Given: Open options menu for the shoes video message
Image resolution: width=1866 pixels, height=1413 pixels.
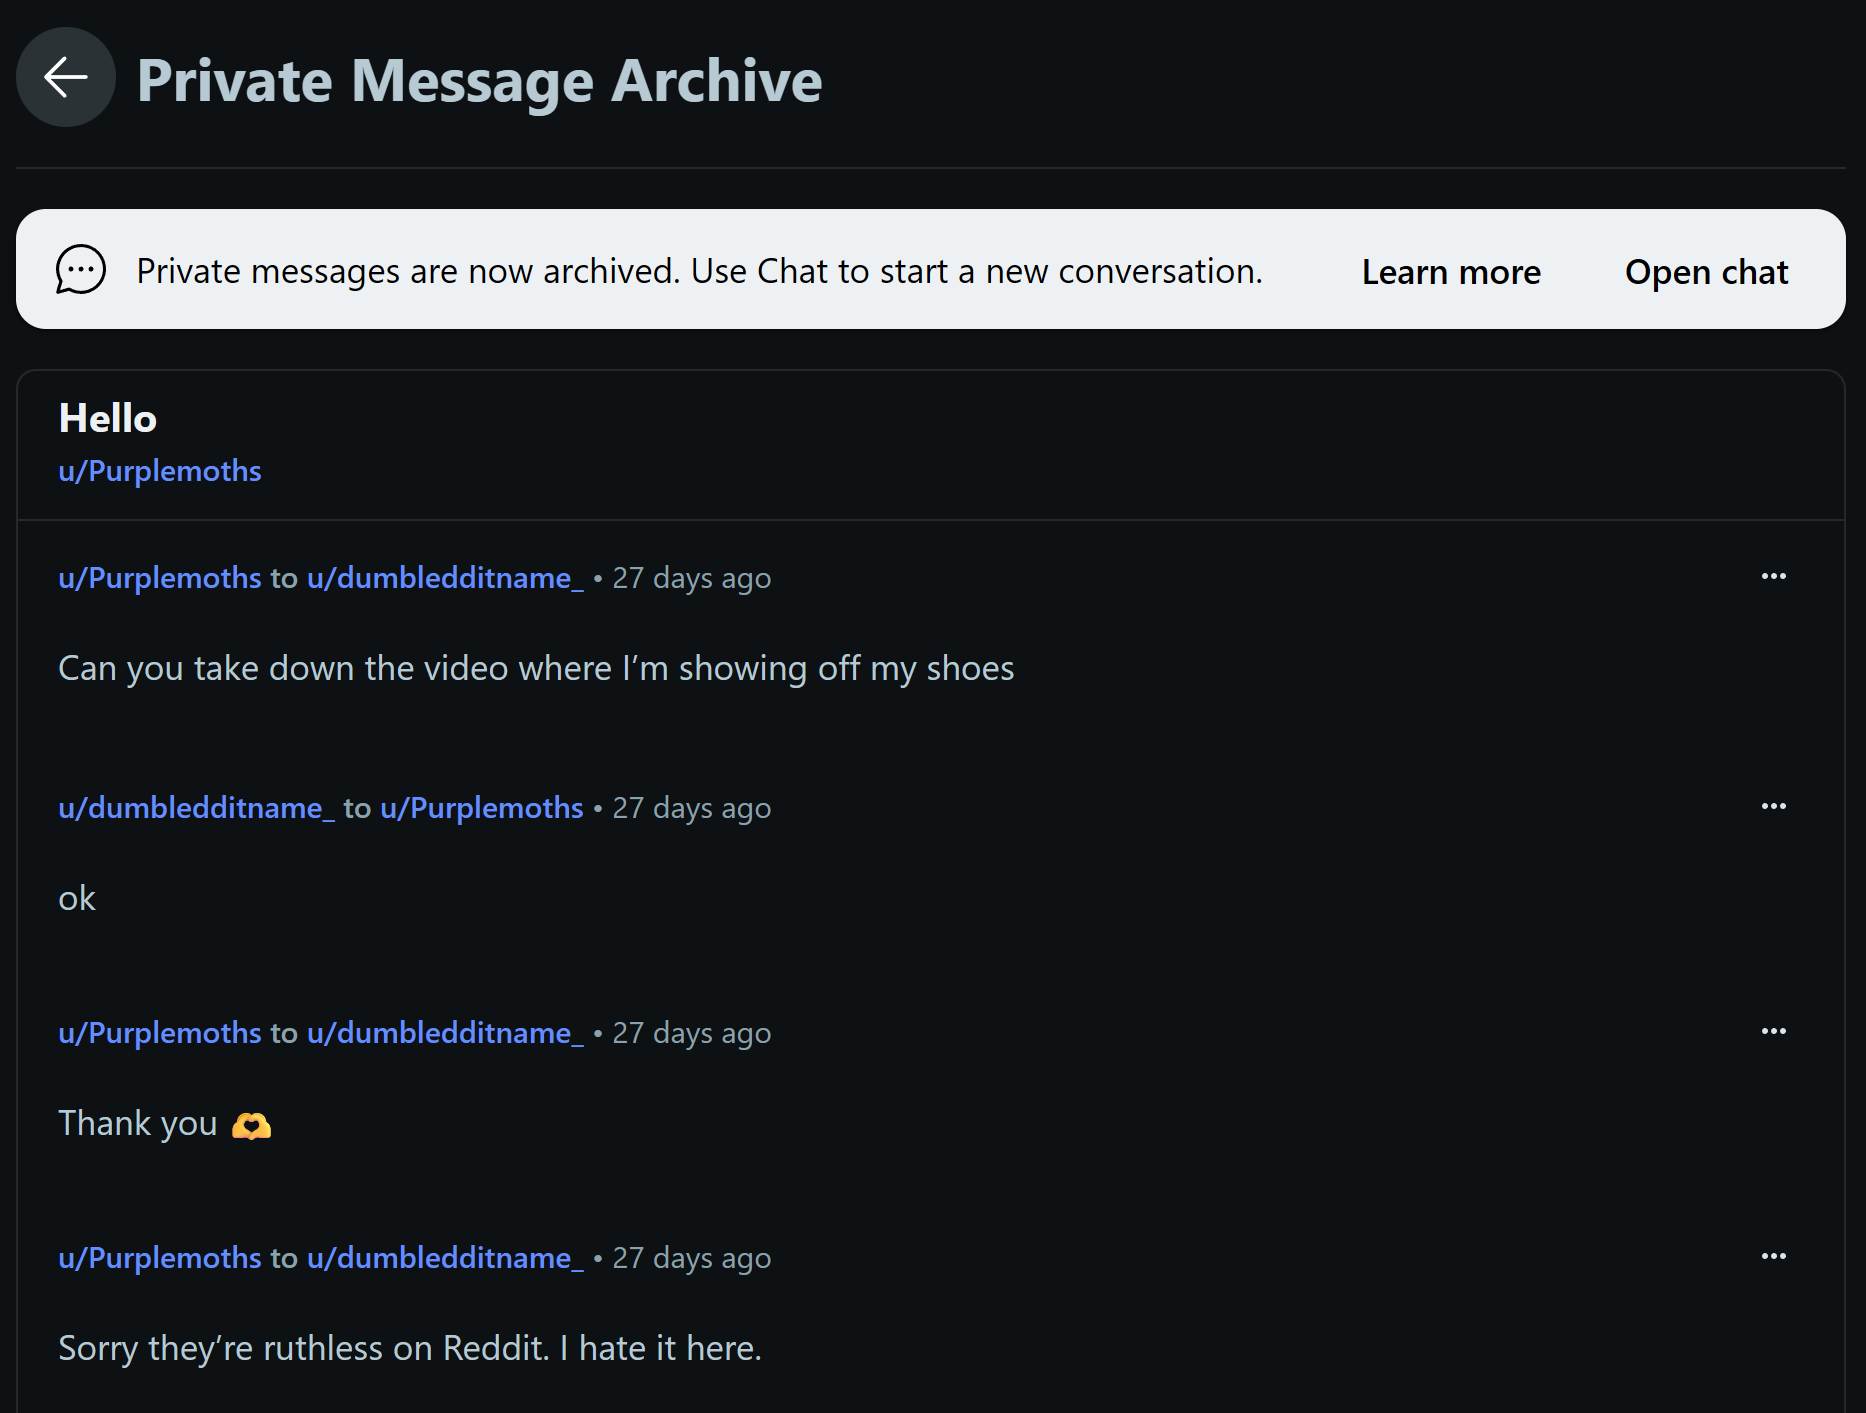Looking at the screenshot, I should 1773,576.
